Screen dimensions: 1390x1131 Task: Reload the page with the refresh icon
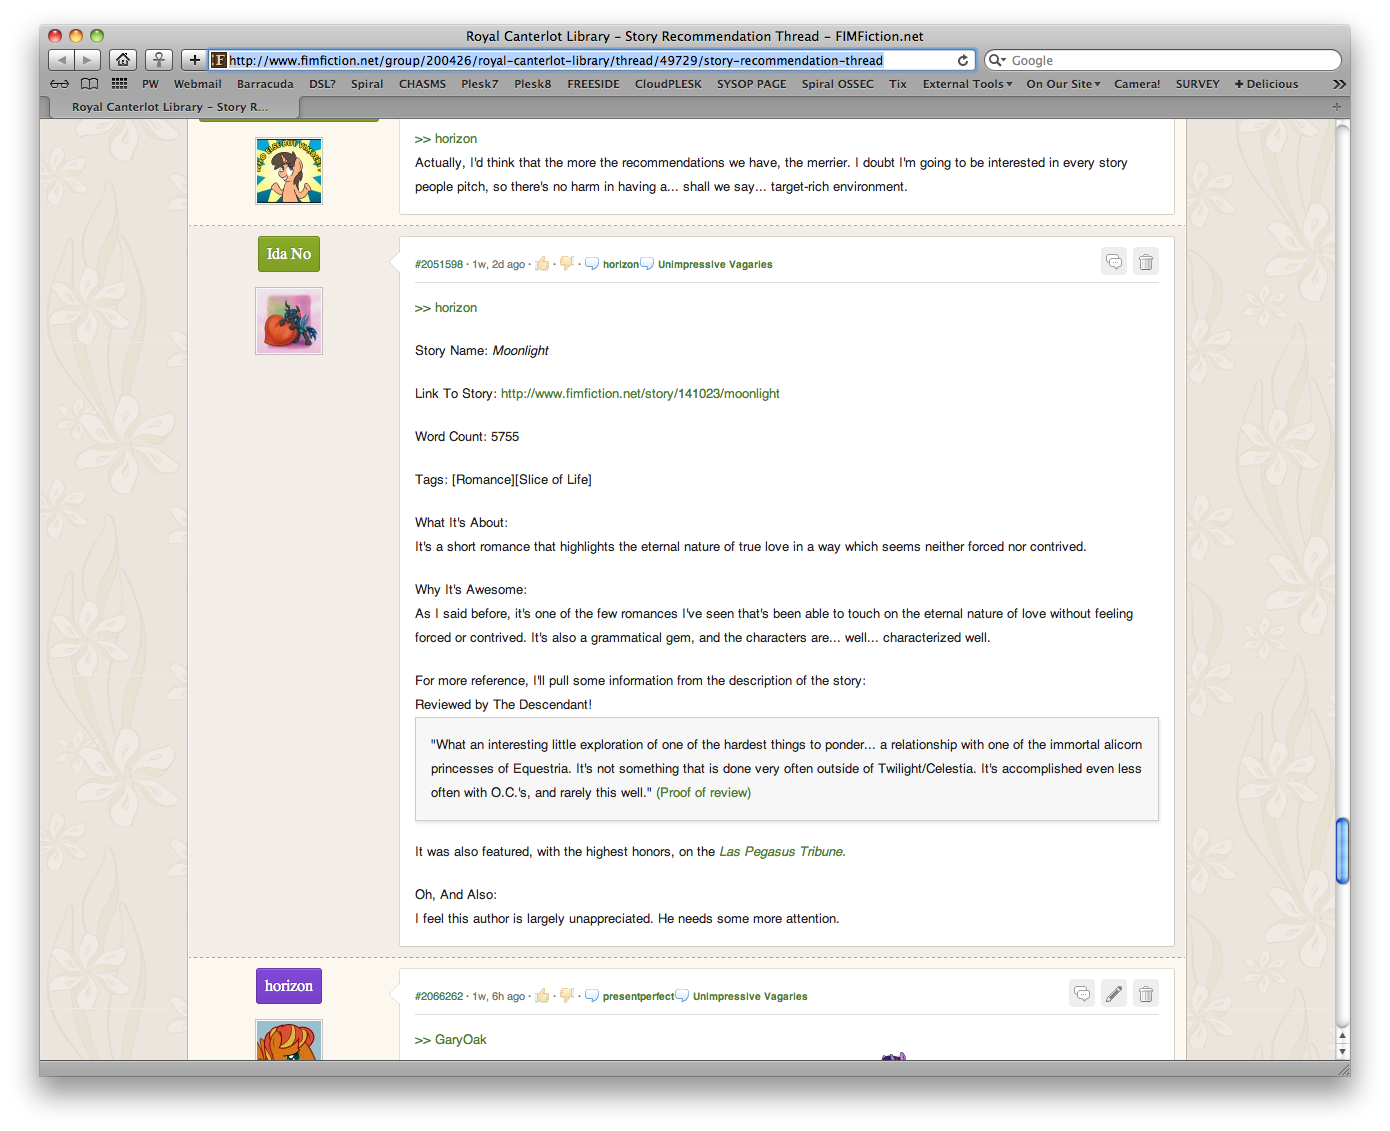coord(963,60)
